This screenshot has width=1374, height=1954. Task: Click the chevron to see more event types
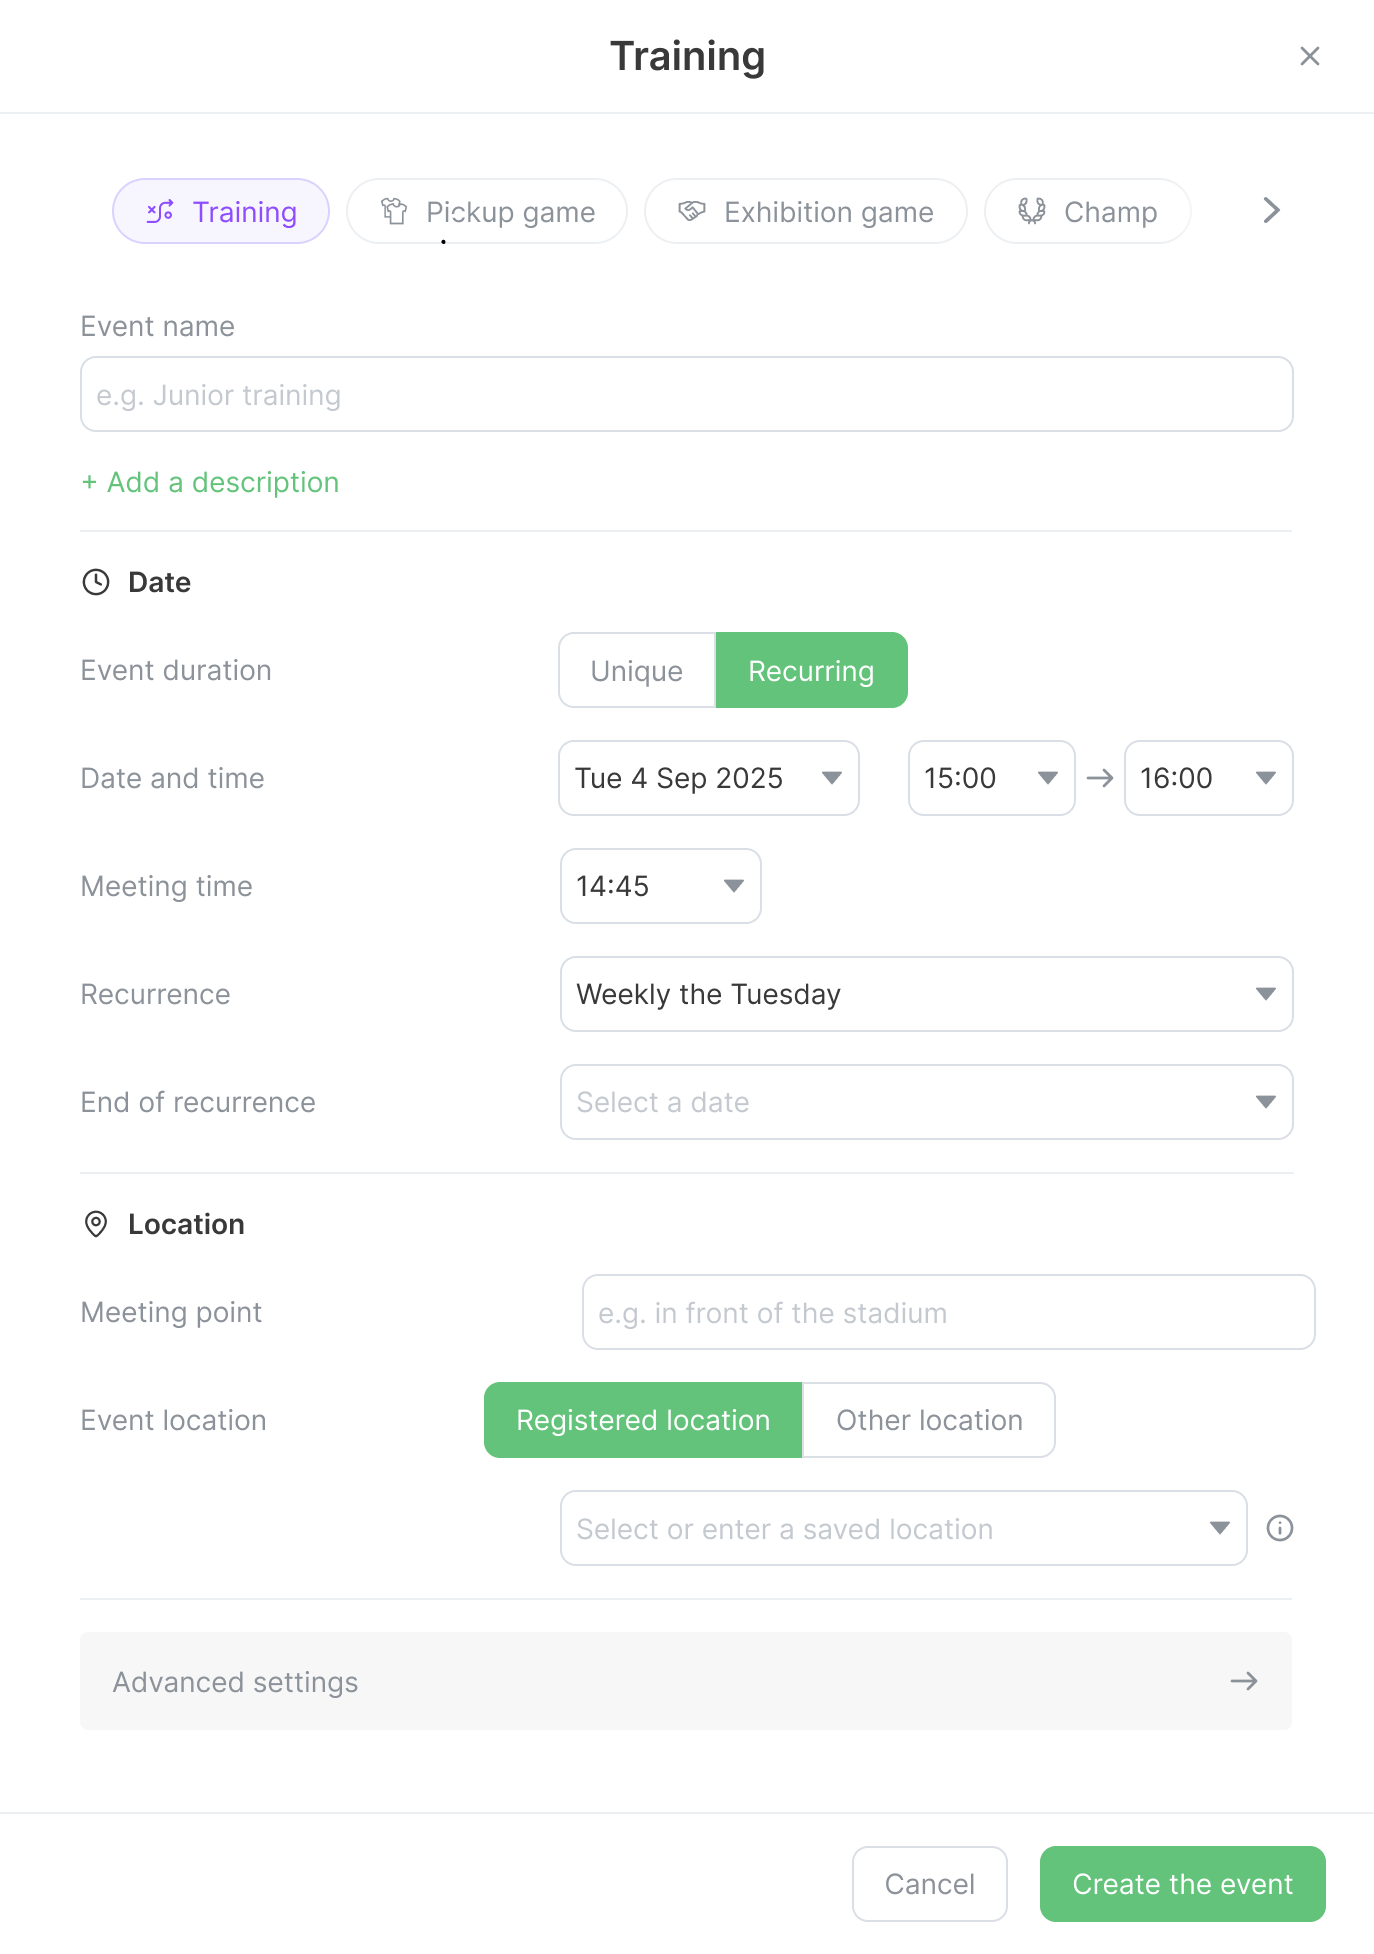1270,211
